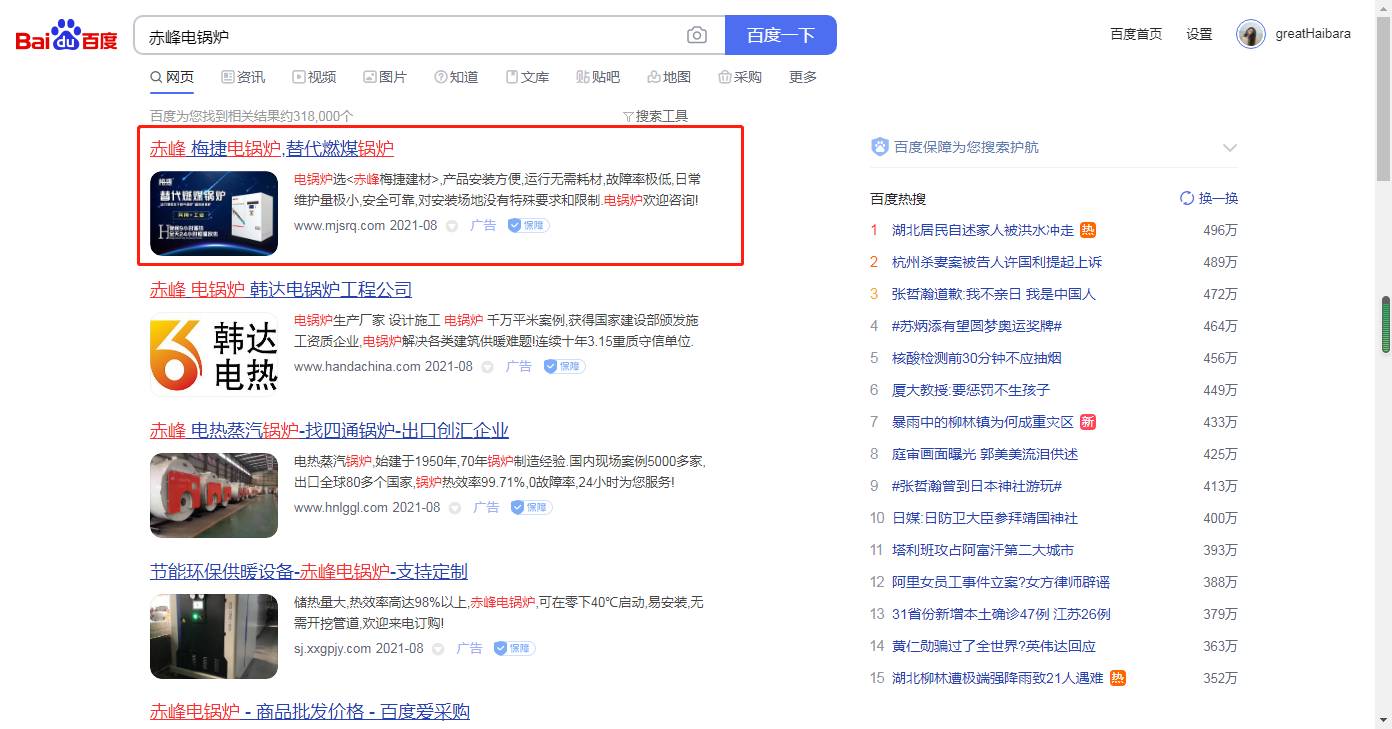Click 保障 badge on handachina.com result
This screenshot has width=1392, height=729.
[x=564, y=367]
